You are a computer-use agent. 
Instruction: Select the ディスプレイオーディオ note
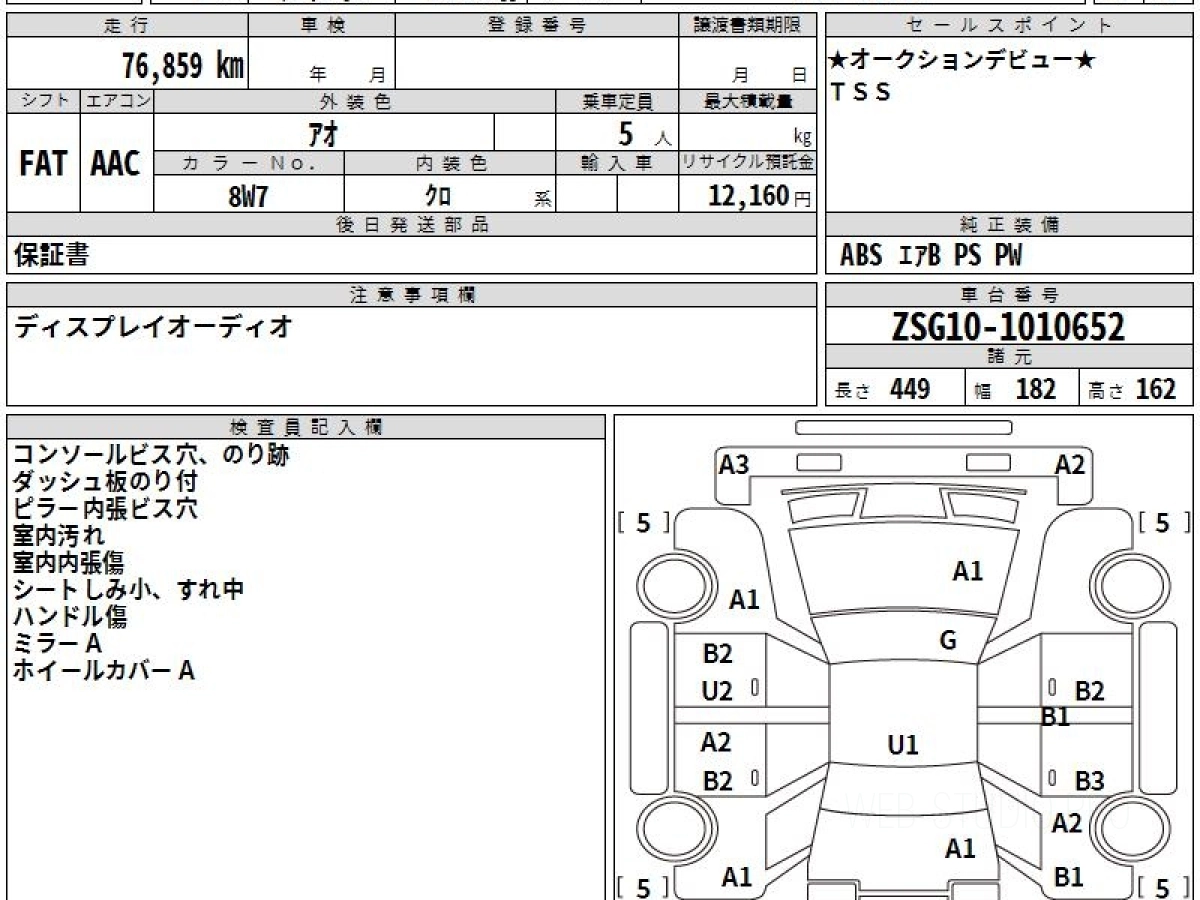153,325
